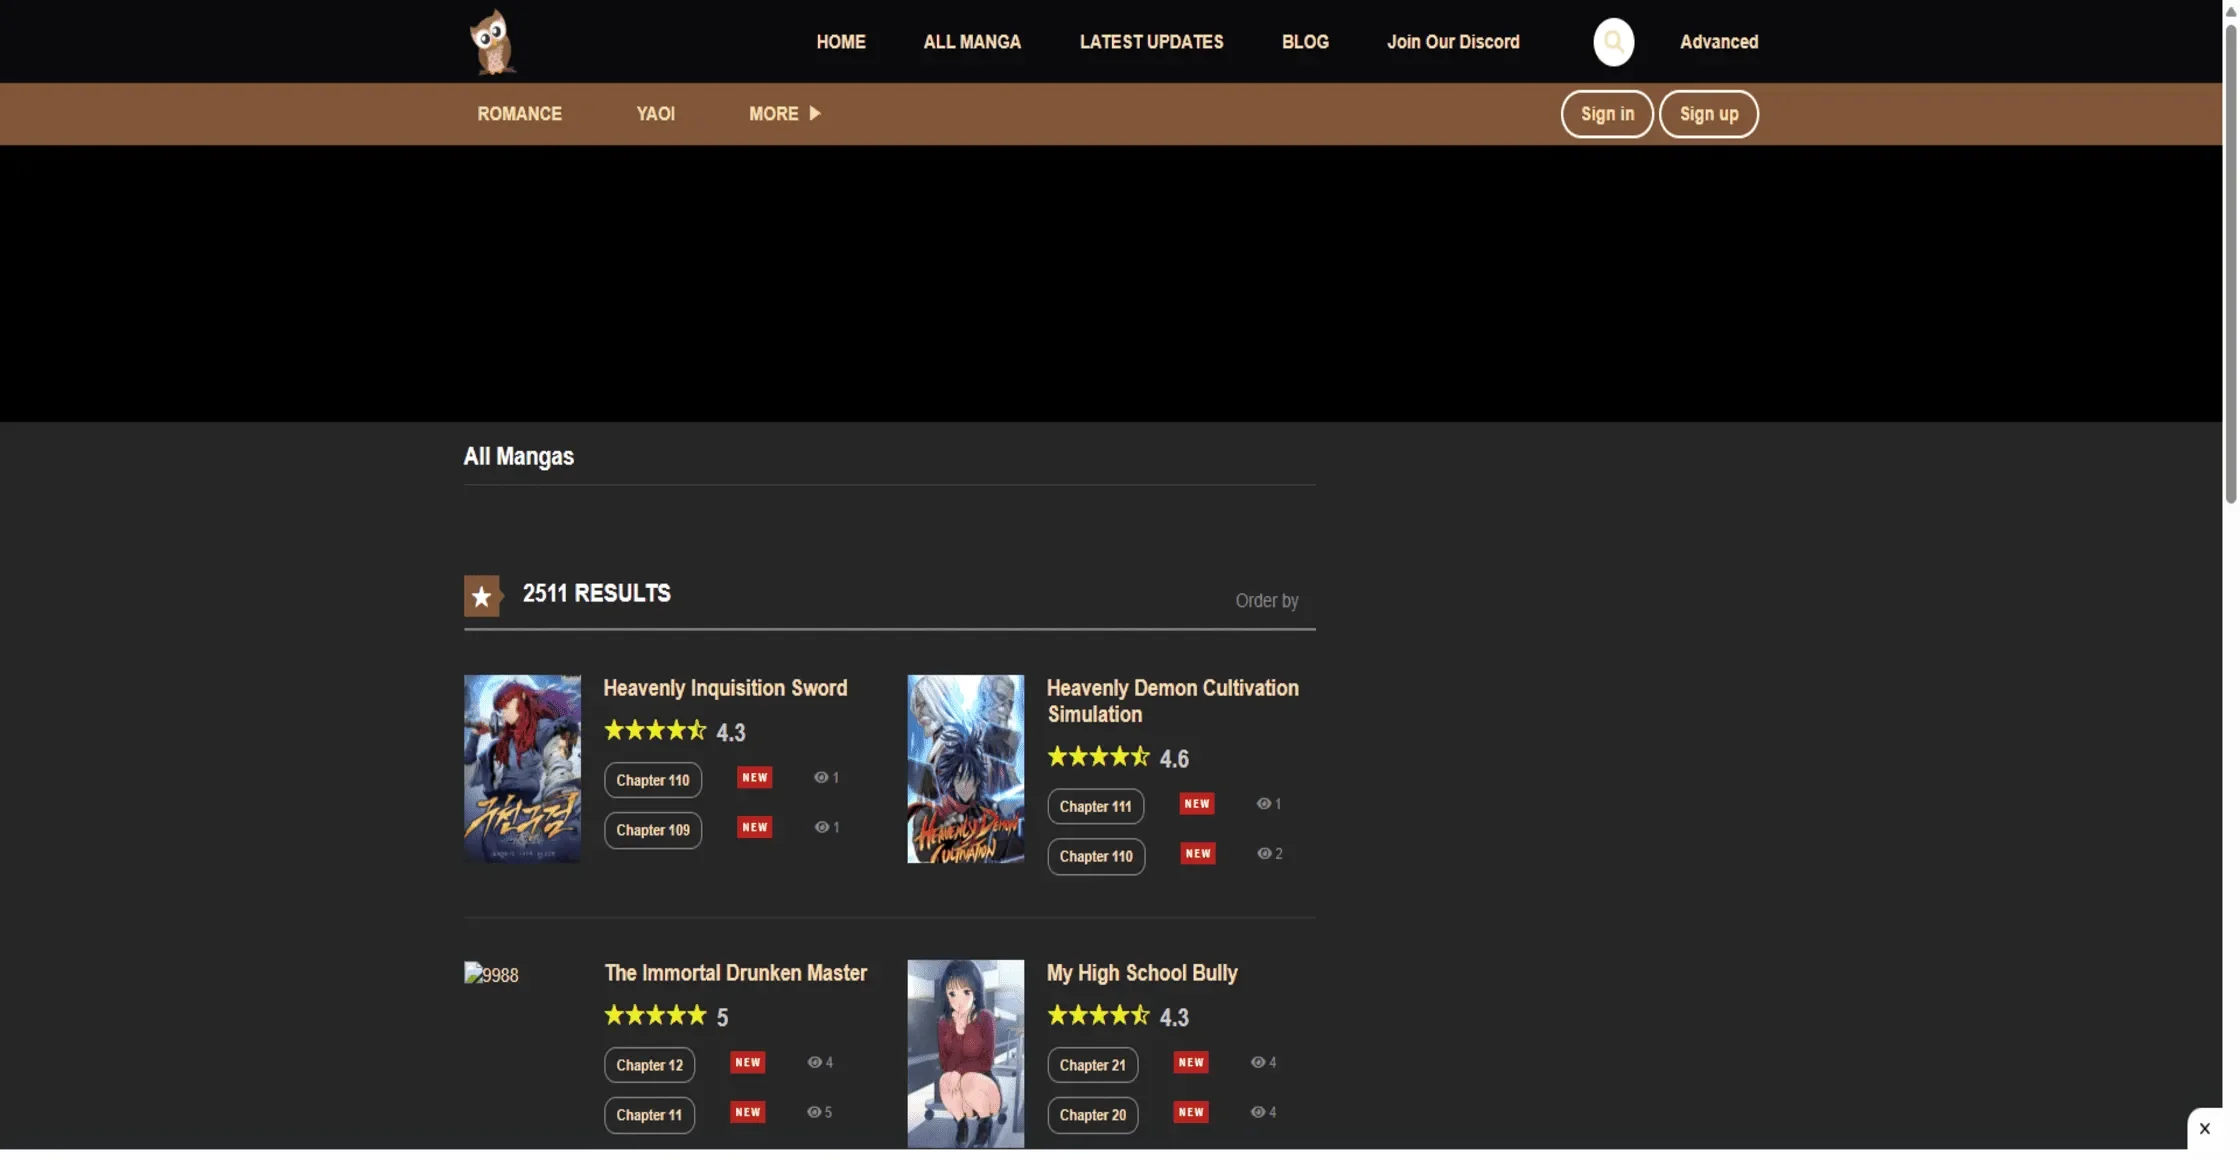Click the Sign in button
This screenshot has width=2240, height=1160.
pyautogui.click(x=1606, y=113)
